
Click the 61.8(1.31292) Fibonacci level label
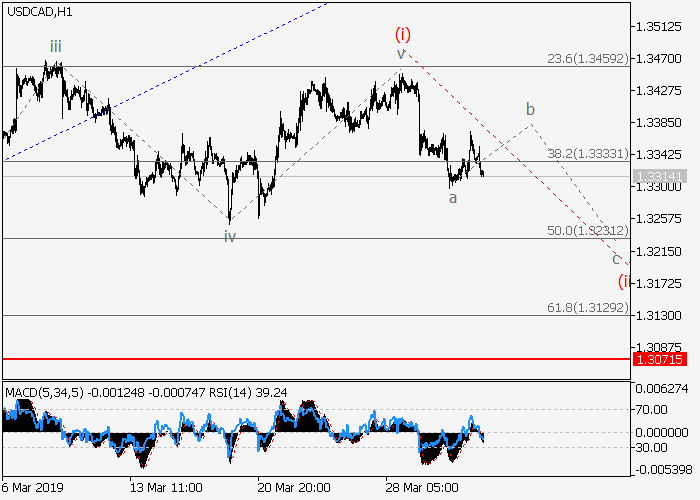(x=589, y=307)
